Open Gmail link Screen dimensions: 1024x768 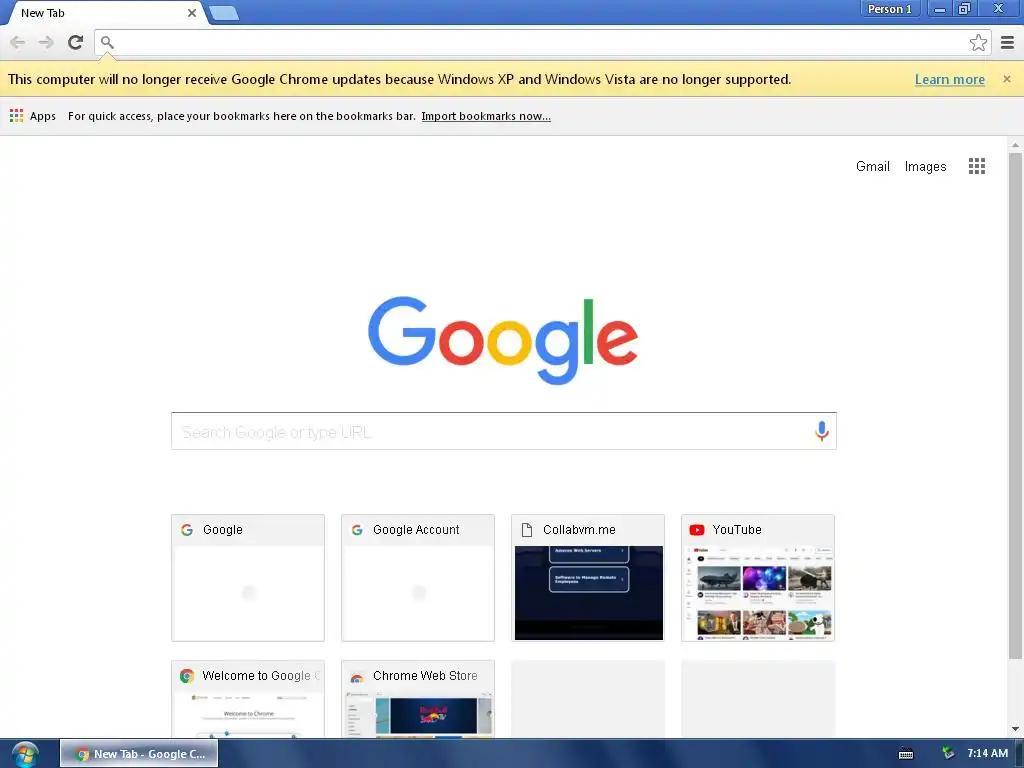872,167
